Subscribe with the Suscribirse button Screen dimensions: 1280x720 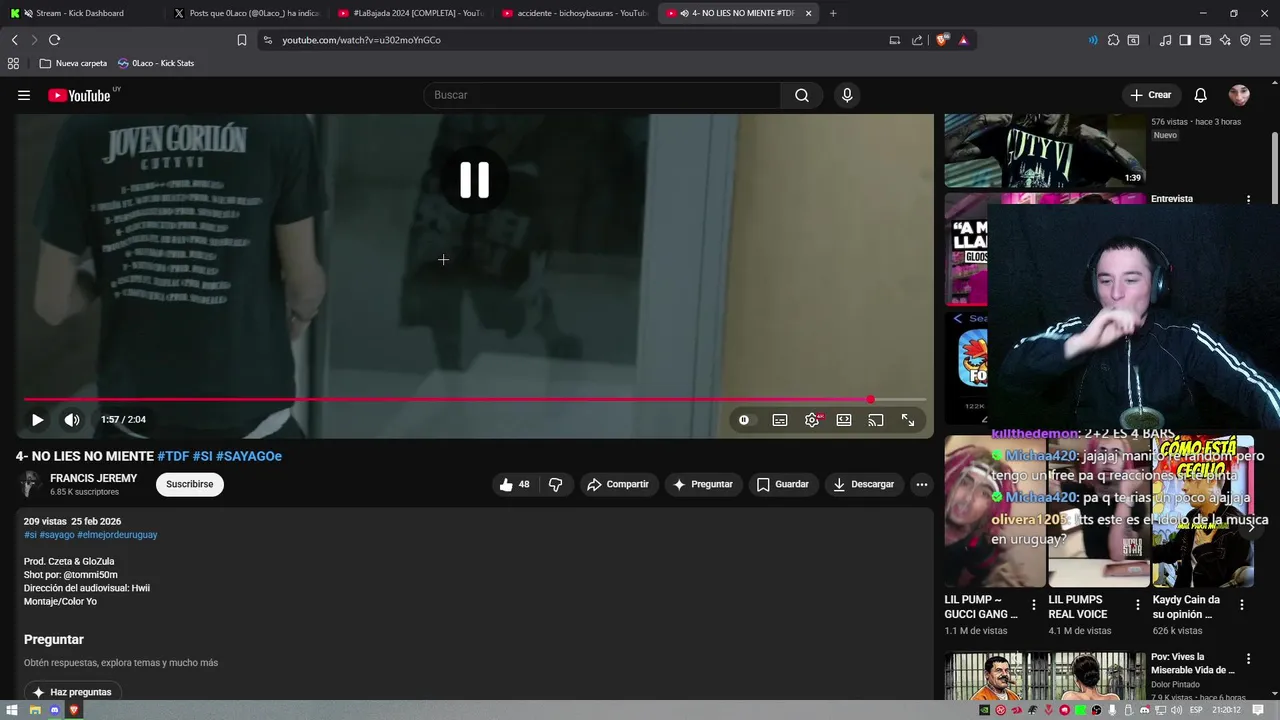tap(190, 484)
